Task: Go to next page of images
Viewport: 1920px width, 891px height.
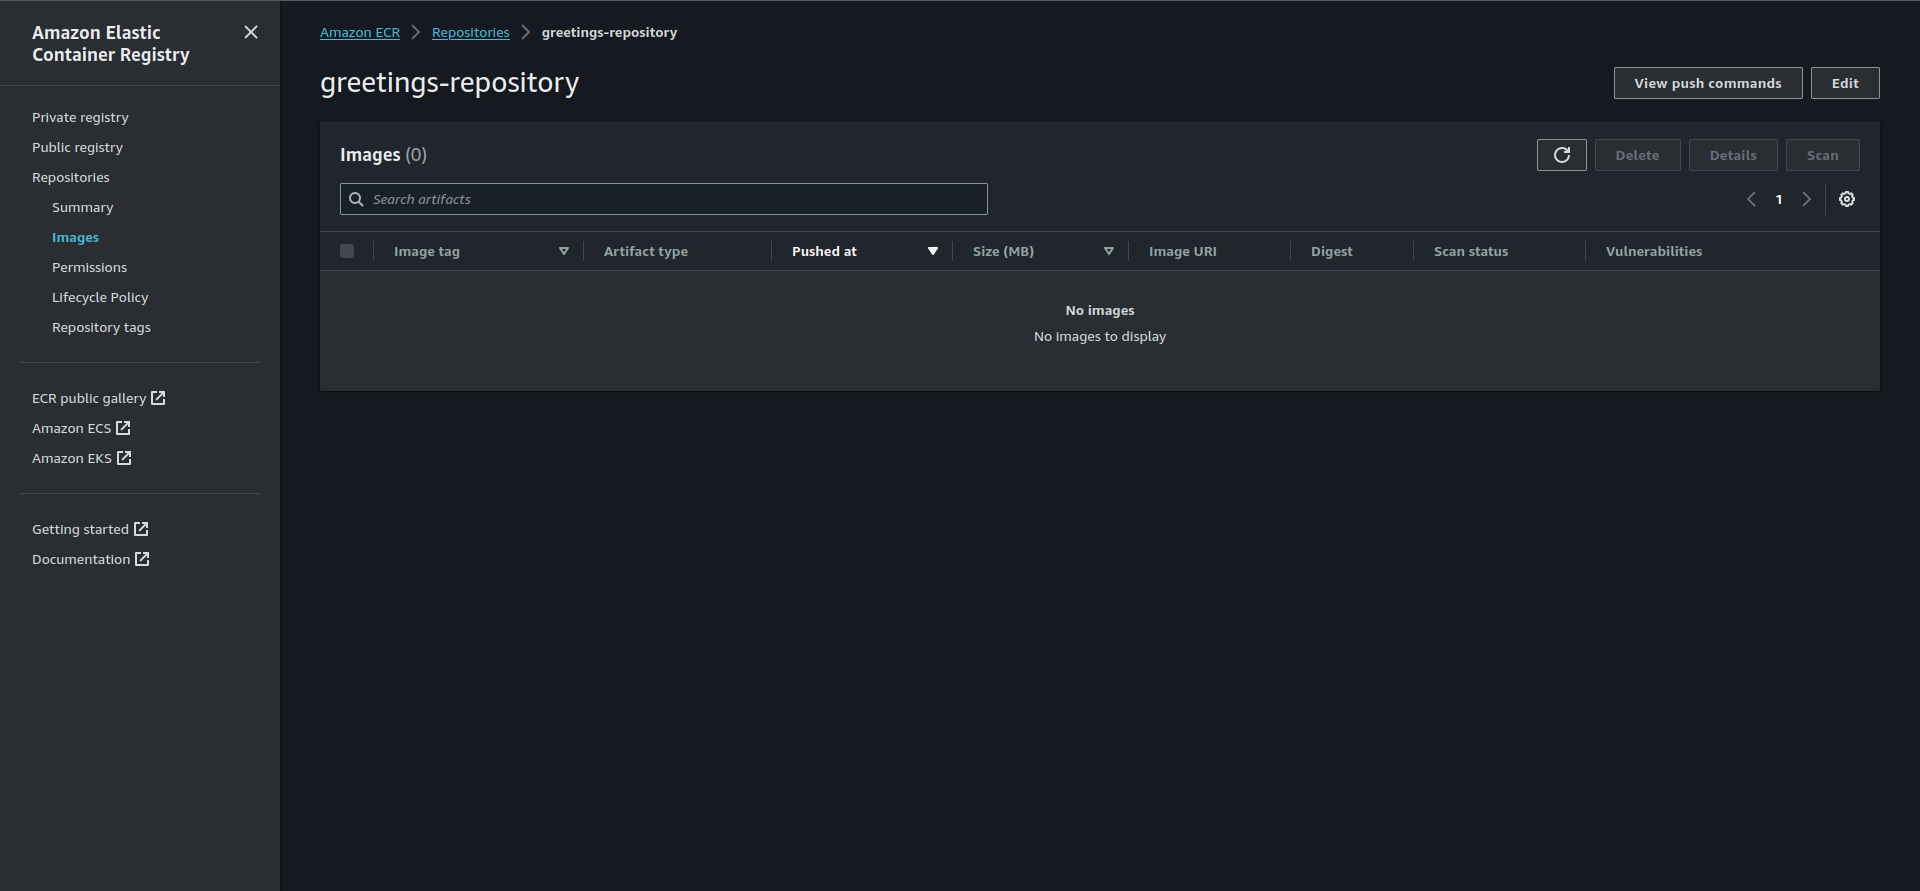Action: pos(1806,199)
